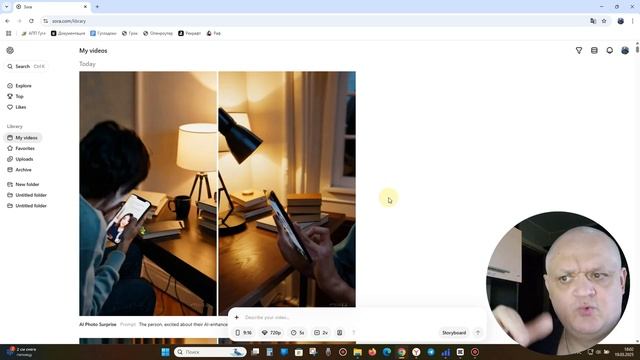
Task: Open the second Untitled folder
Action: [27, 206]
